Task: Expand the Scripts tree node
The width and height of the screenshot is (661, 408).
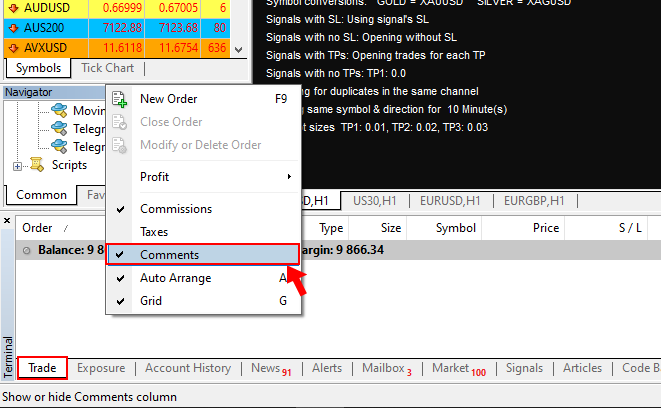Action: 17,165
